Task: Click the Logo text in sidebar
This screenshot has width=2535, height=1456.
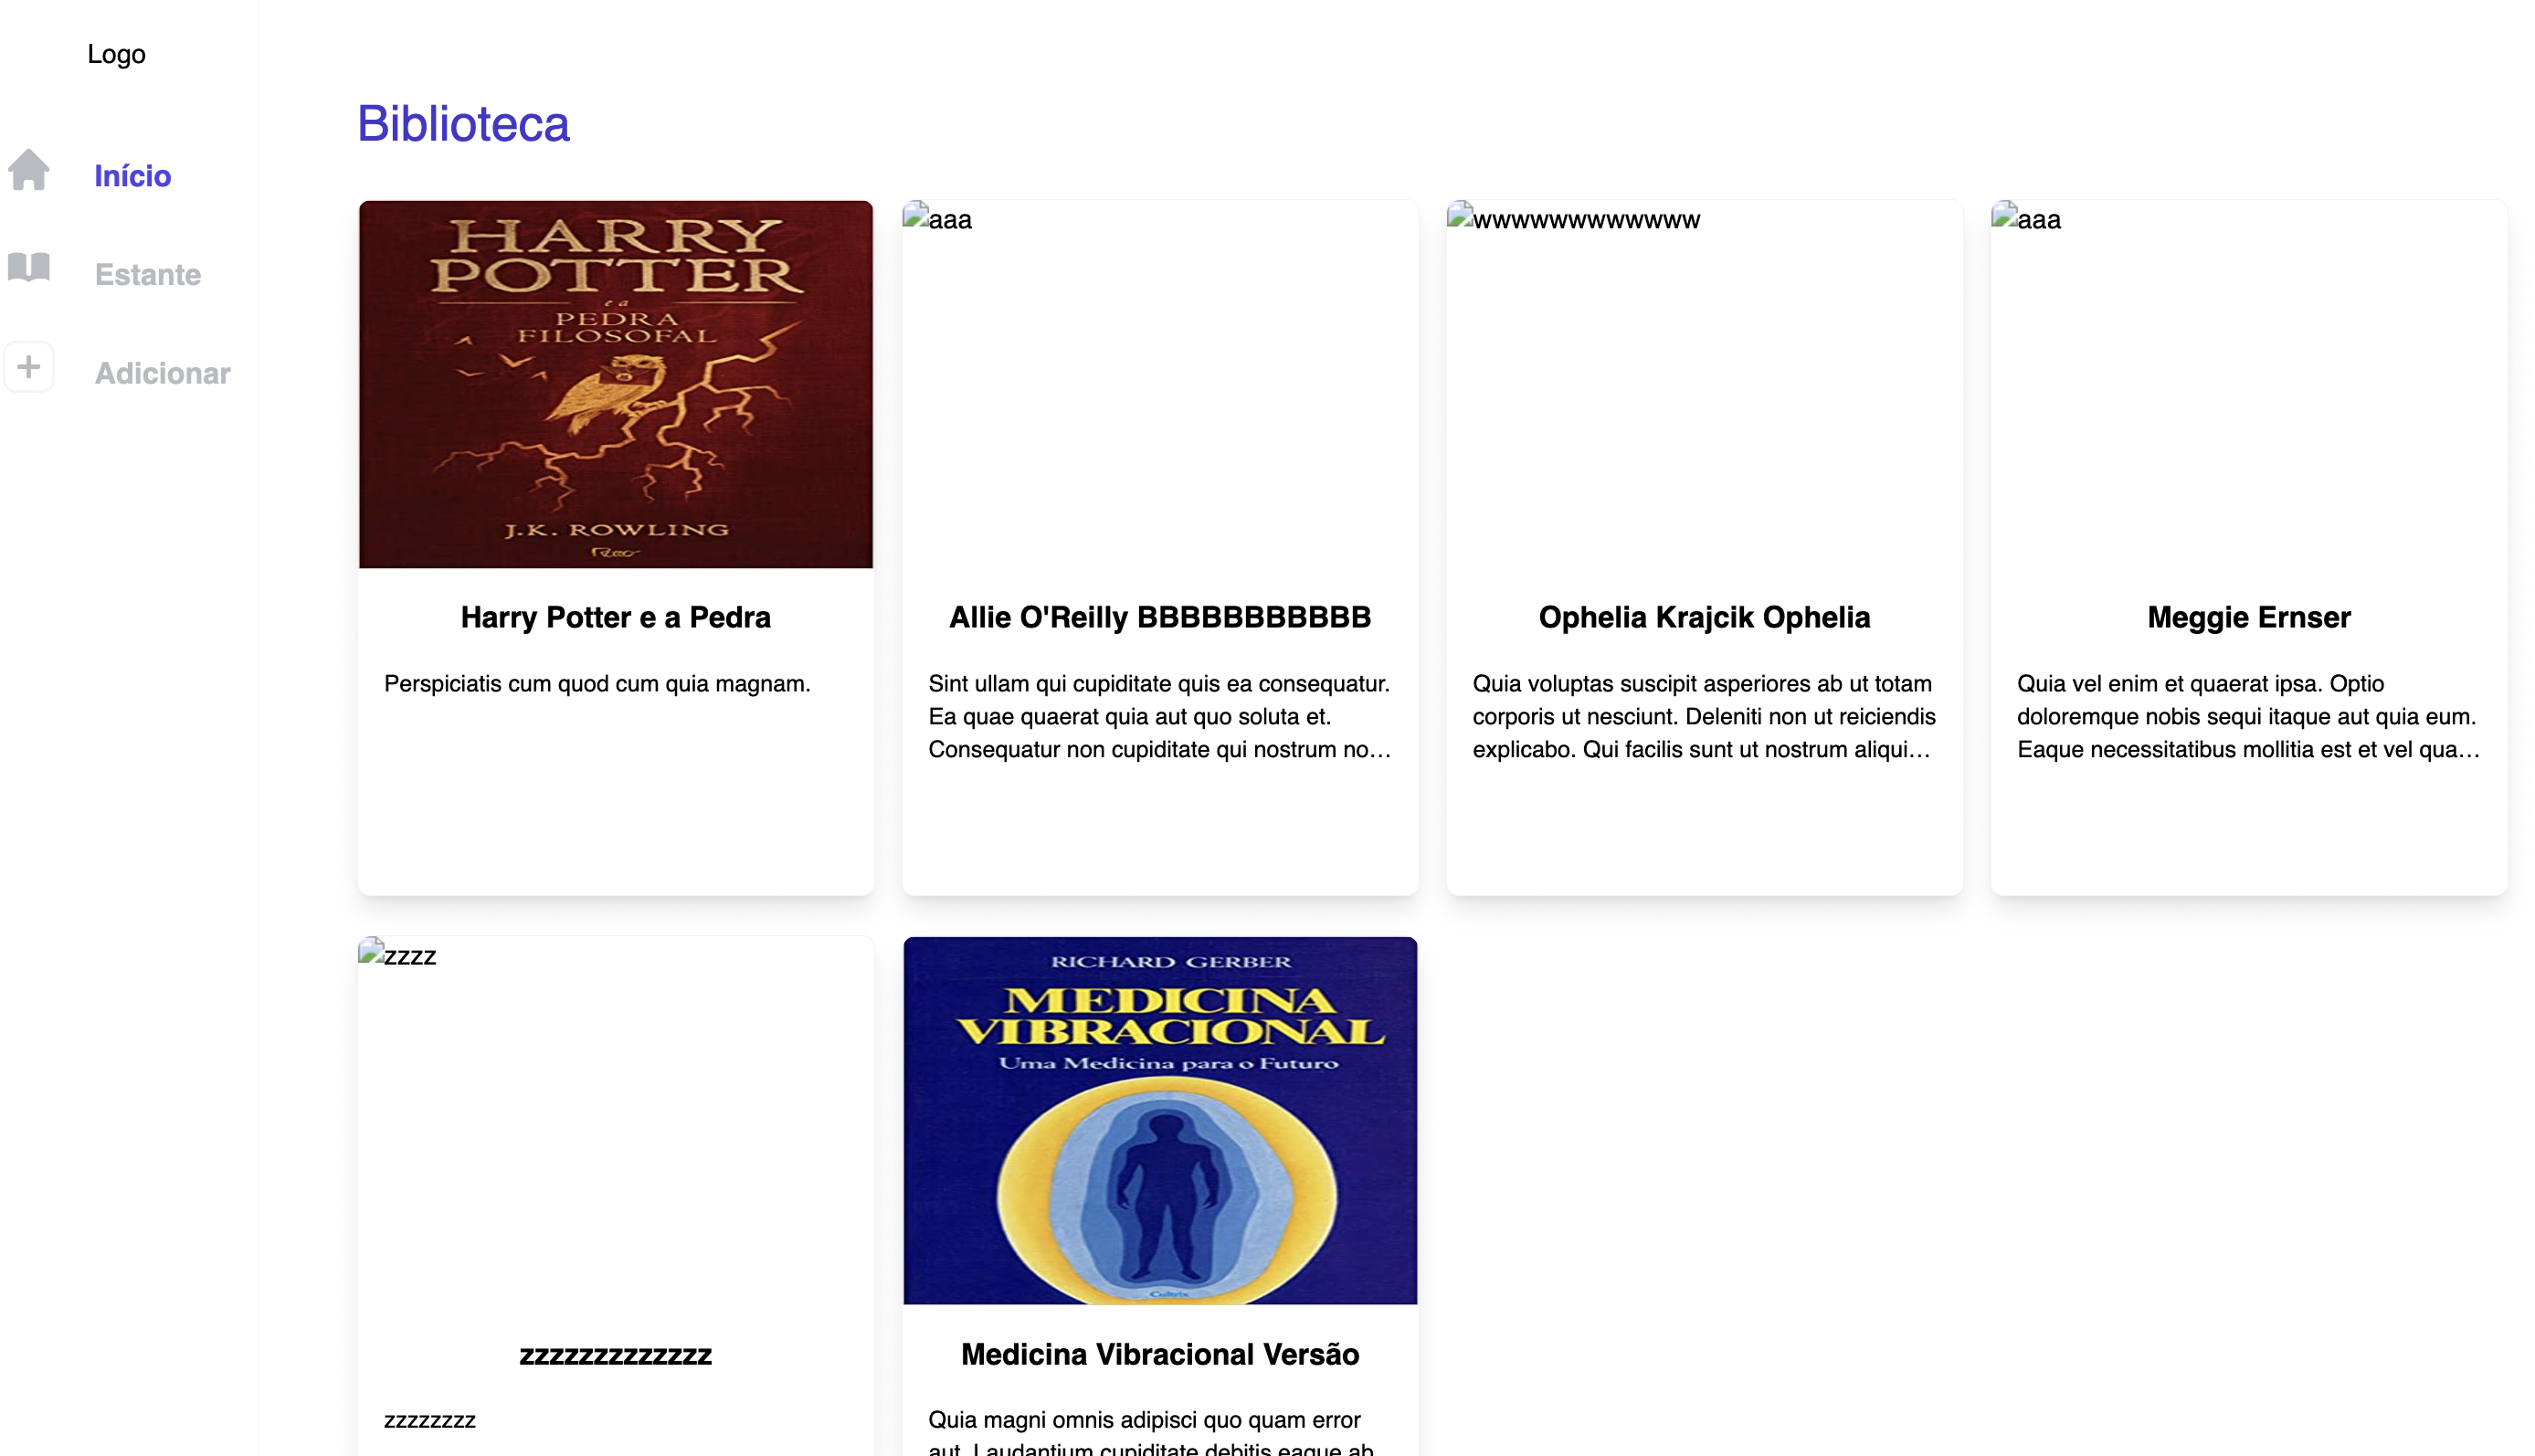Action: click(x=116, y=54)
